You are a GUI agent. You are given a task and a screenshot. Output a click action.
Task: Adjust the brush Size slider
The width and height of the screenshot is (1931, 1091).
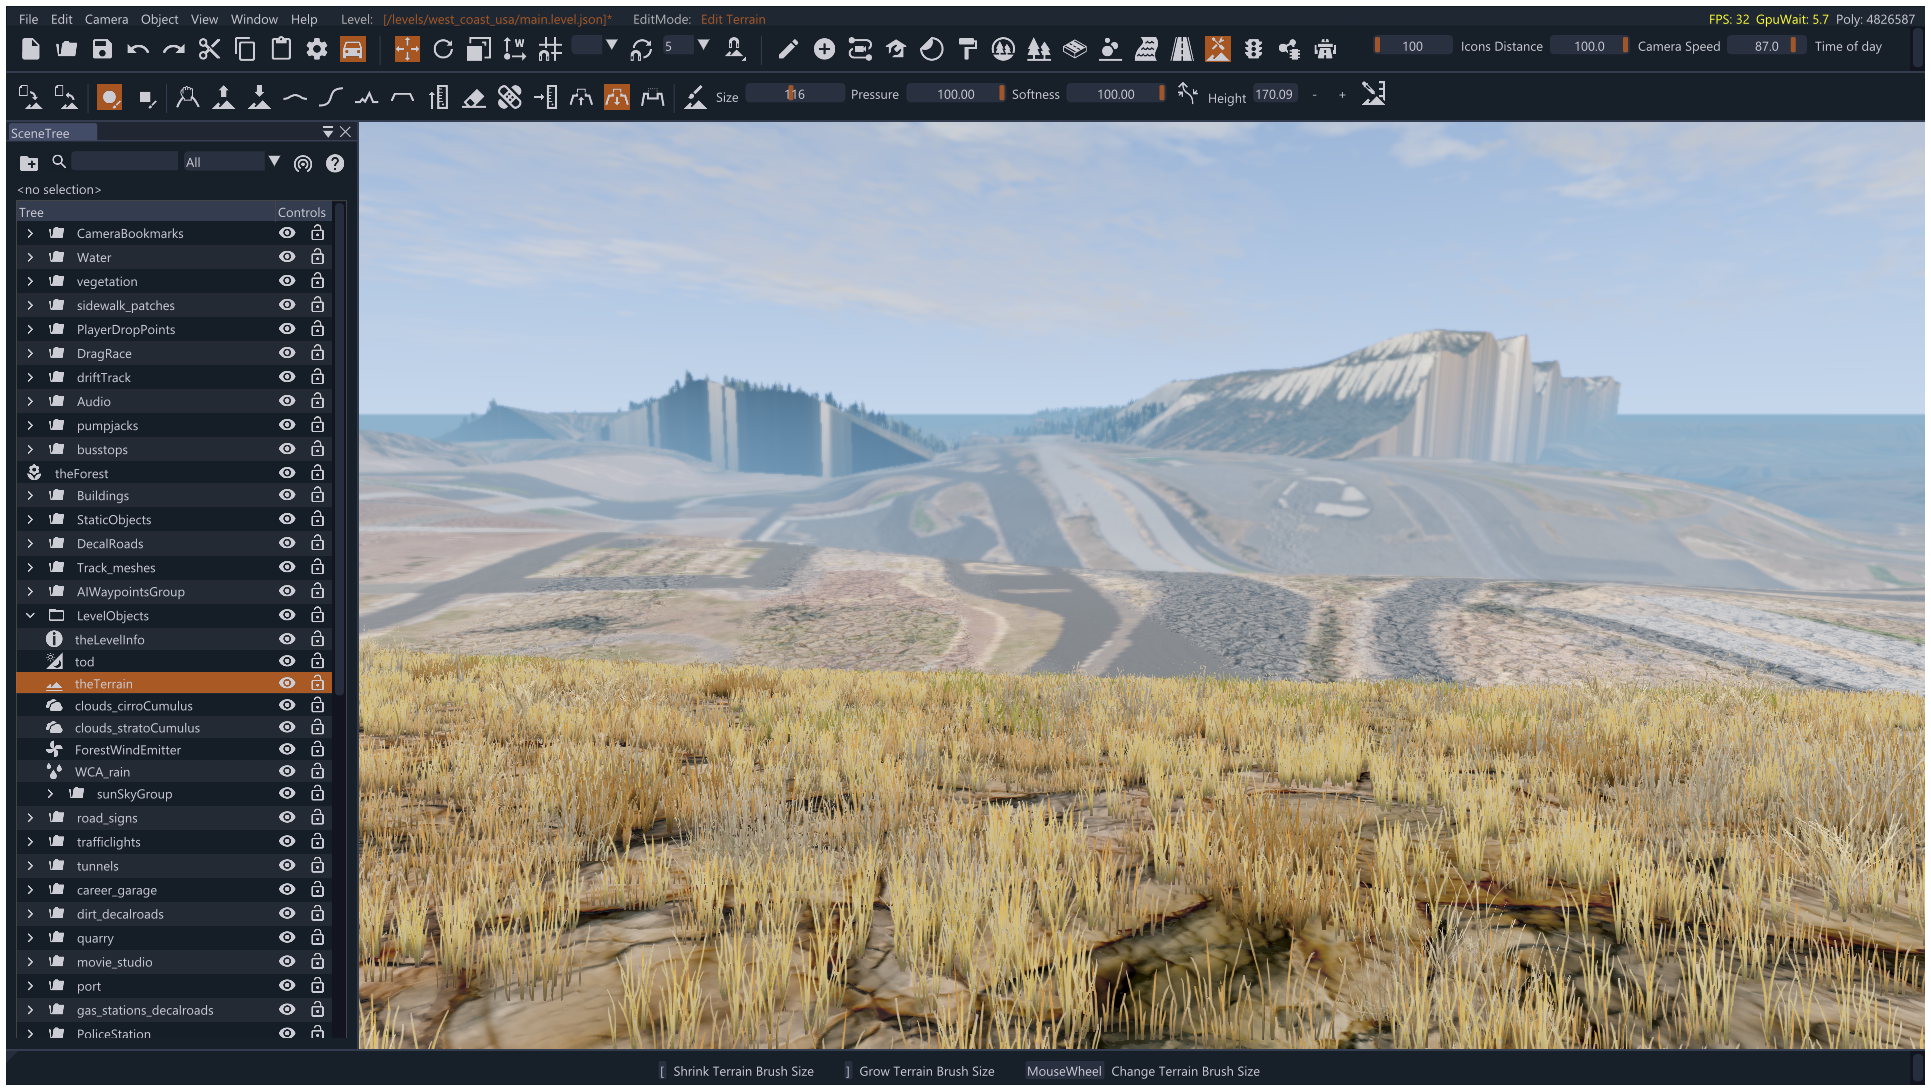point(795,94)
